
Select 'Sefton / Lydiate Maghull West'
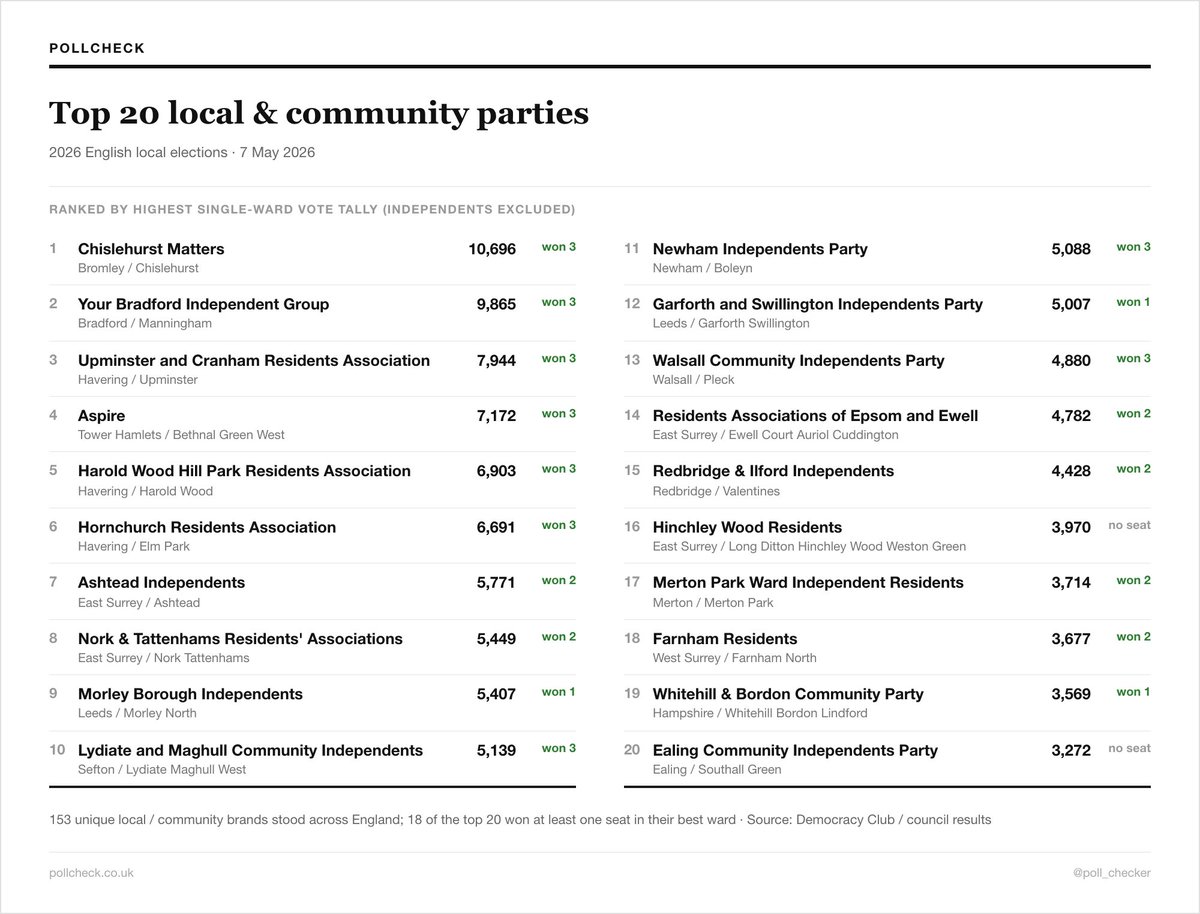pyautogui.click(x=162, y=770)
